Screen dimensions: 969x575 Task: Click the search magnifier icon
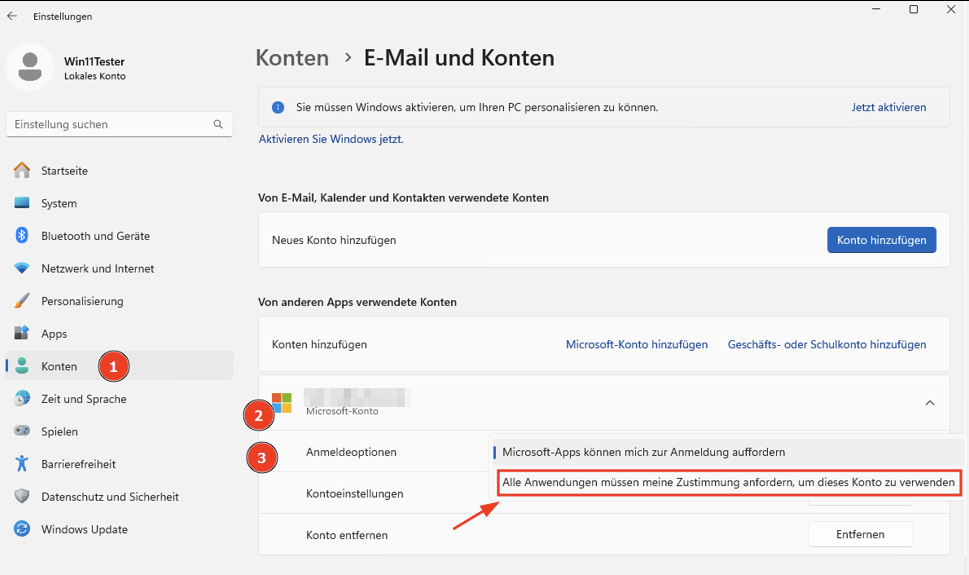click(218, 124)
